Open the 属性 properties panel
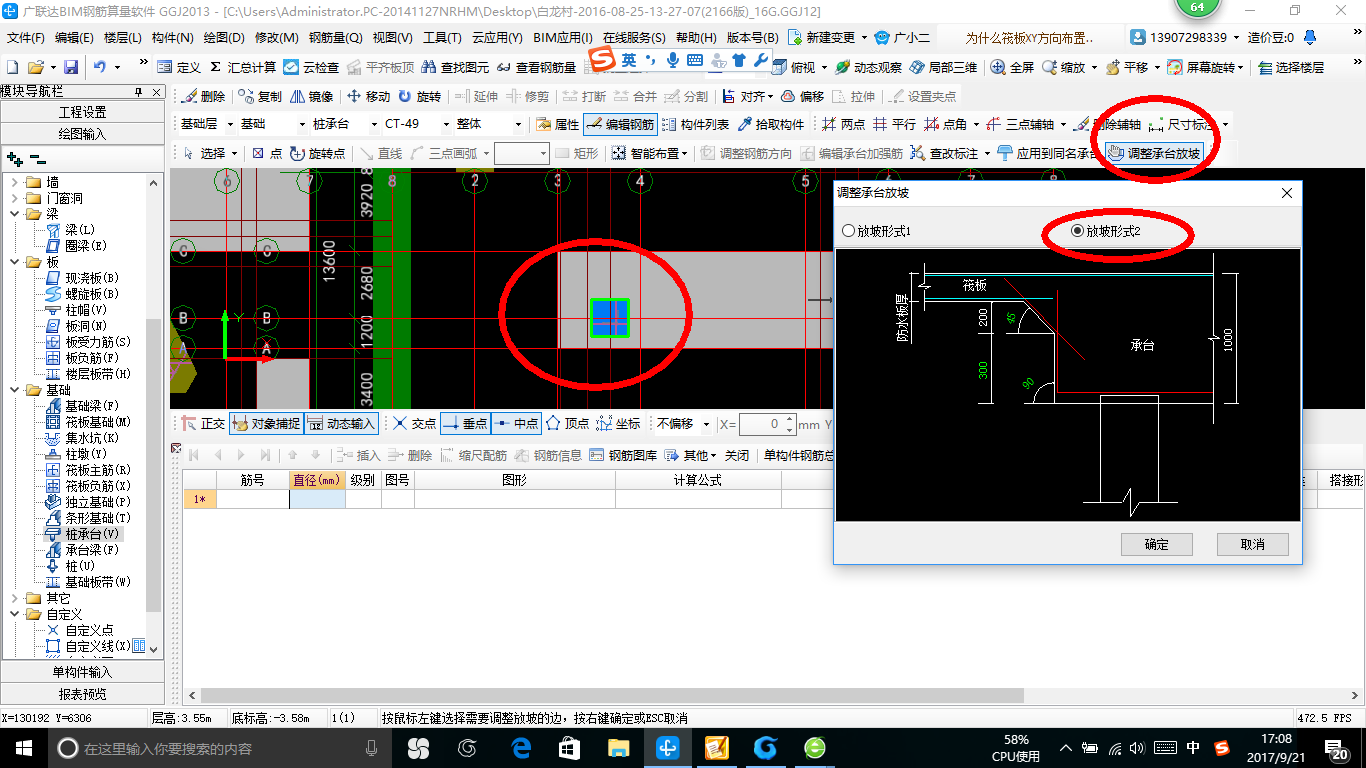 click(557, 125)
